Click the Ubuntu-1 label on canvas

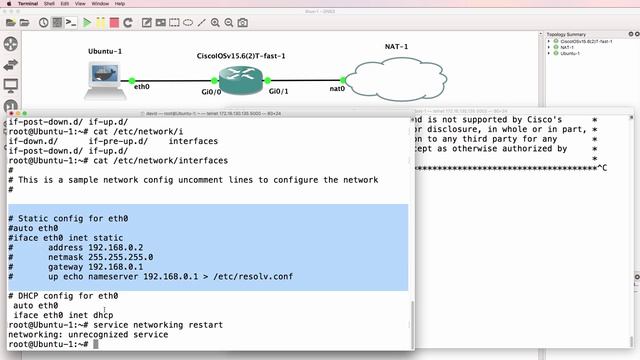click(x=105, y=51)
